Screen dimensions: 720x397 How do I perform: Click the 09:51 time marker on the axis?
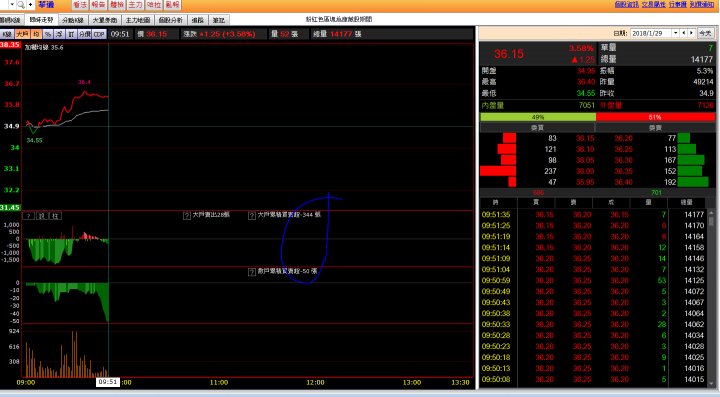tap(108, 382)
